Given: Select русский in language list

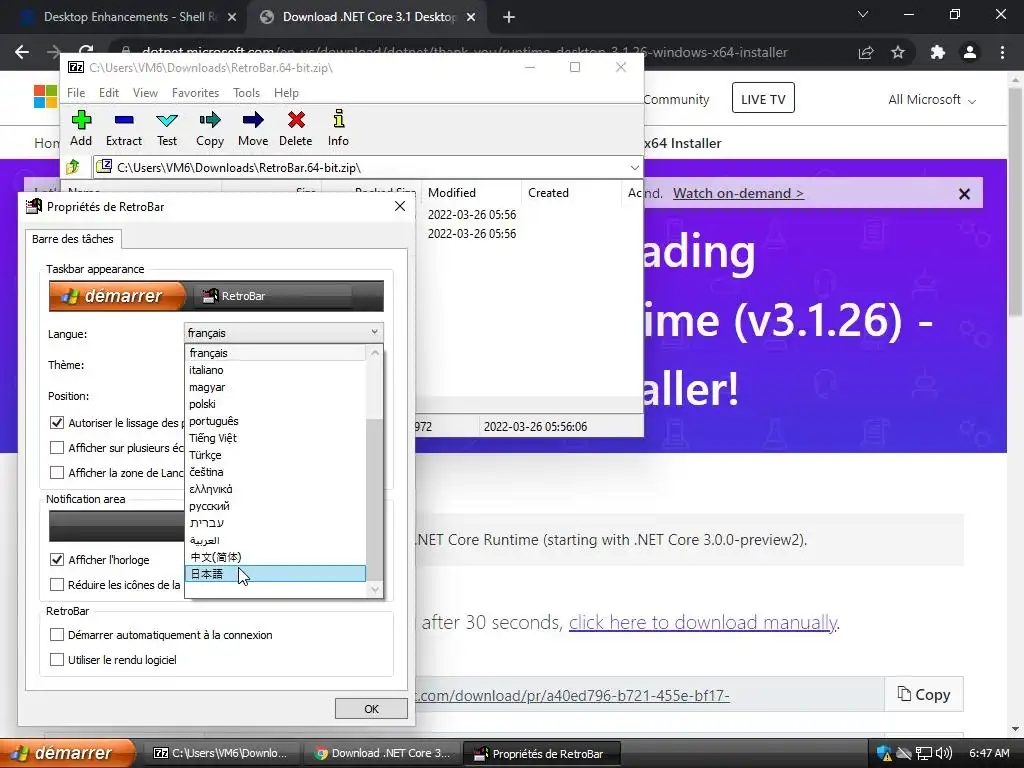Looking at the screenshot, I should click(x=275, y=505).
